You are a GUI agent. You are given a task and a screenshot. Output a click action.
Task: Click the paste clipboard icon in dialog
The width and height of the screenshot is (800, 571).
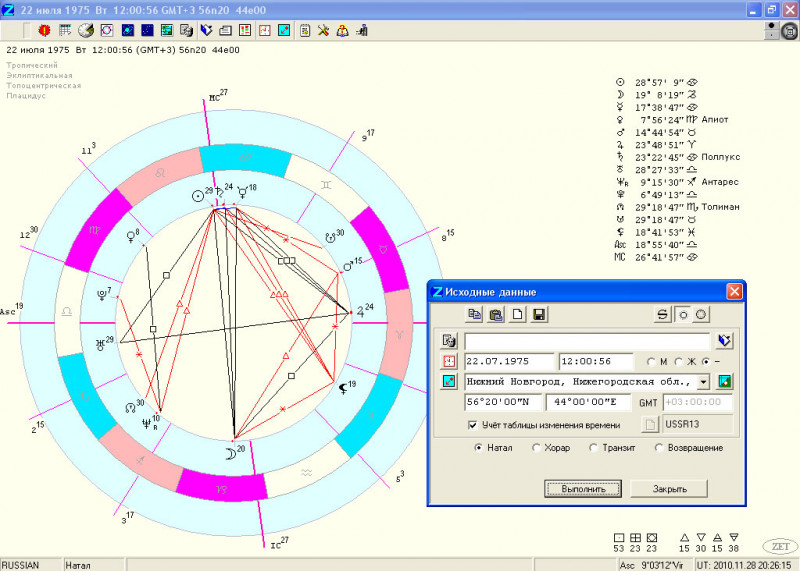coord(496,314)
